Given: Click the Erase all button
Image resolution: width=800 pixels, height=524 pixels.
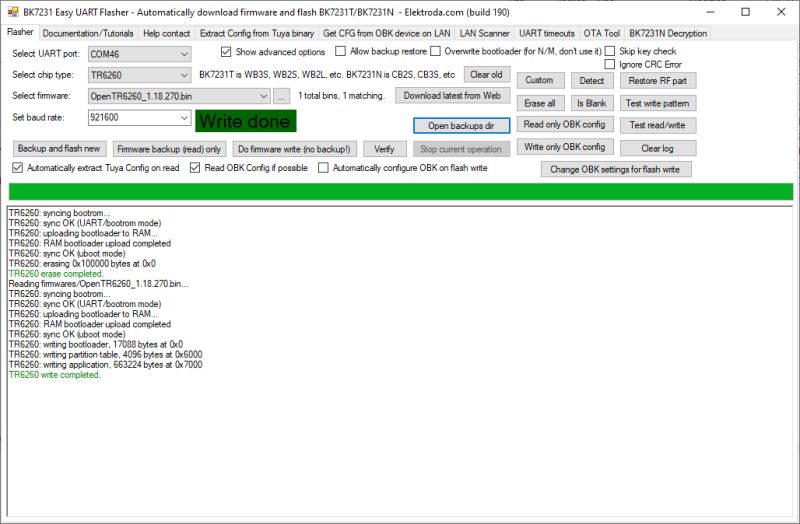Looking at the screenshot, I should [x=540, y=103].
